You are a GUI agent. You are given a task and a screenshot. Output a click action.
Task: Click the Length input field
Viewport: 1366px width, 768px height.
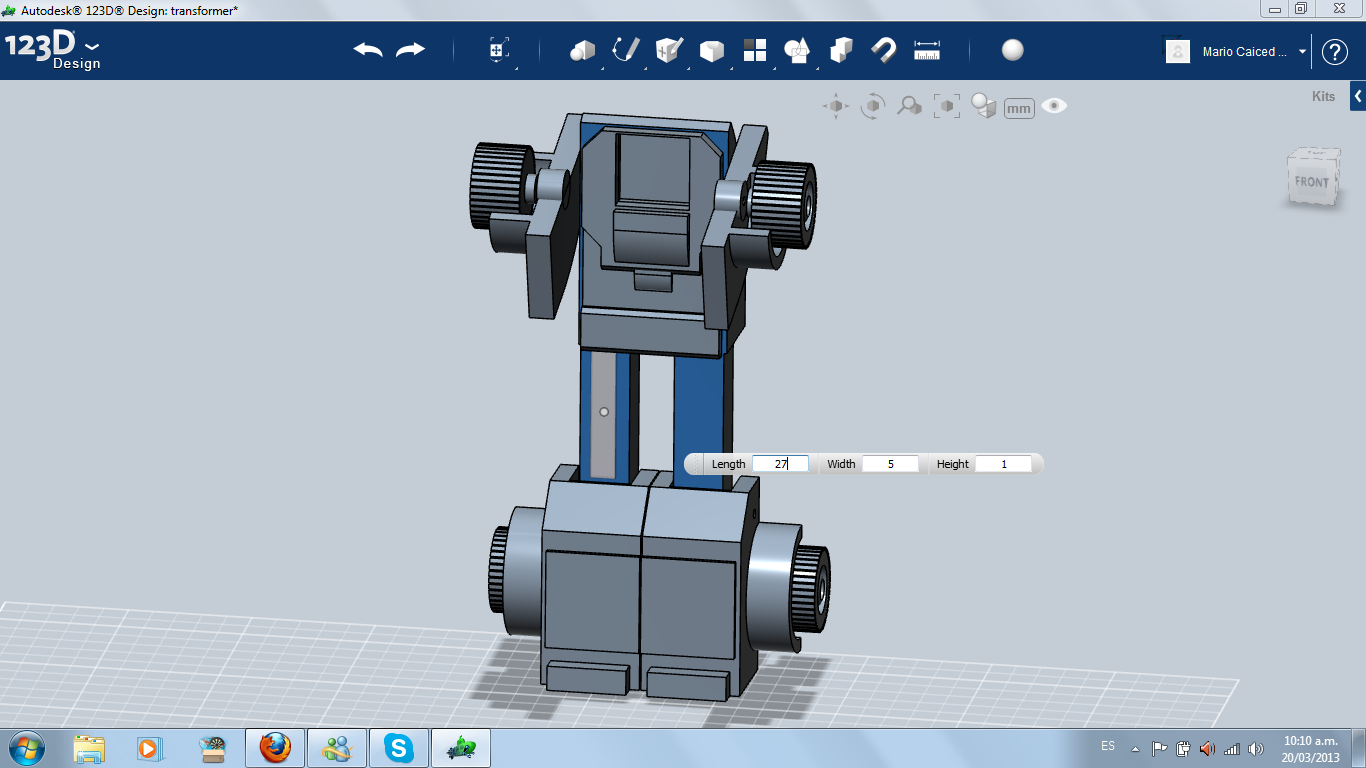(x=780, y=464)
